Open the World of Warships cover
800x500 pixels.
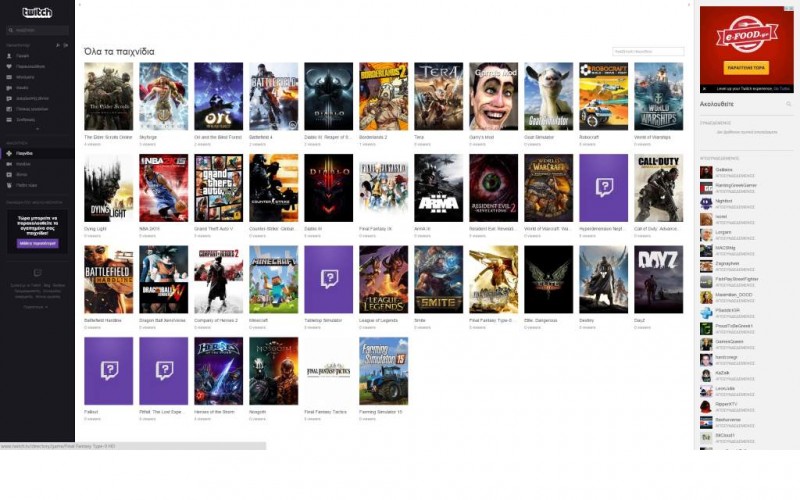point(659,96)
